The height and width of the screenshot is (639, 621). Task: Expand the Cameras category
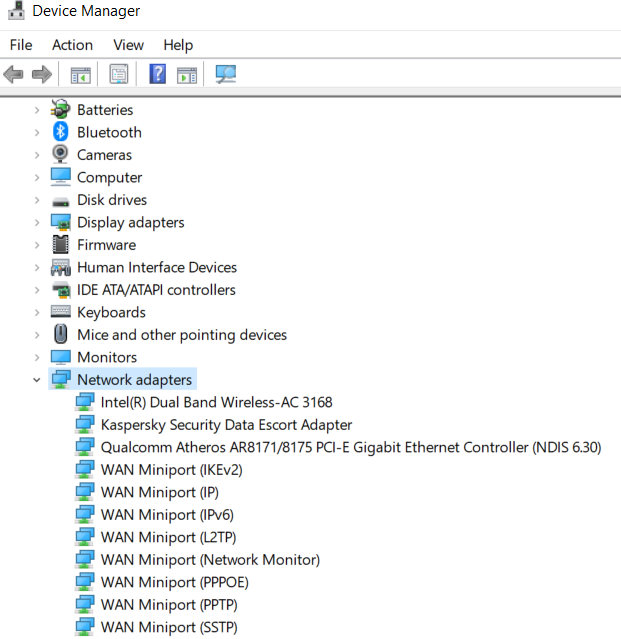pyautogui.click(x=37, y=155)
